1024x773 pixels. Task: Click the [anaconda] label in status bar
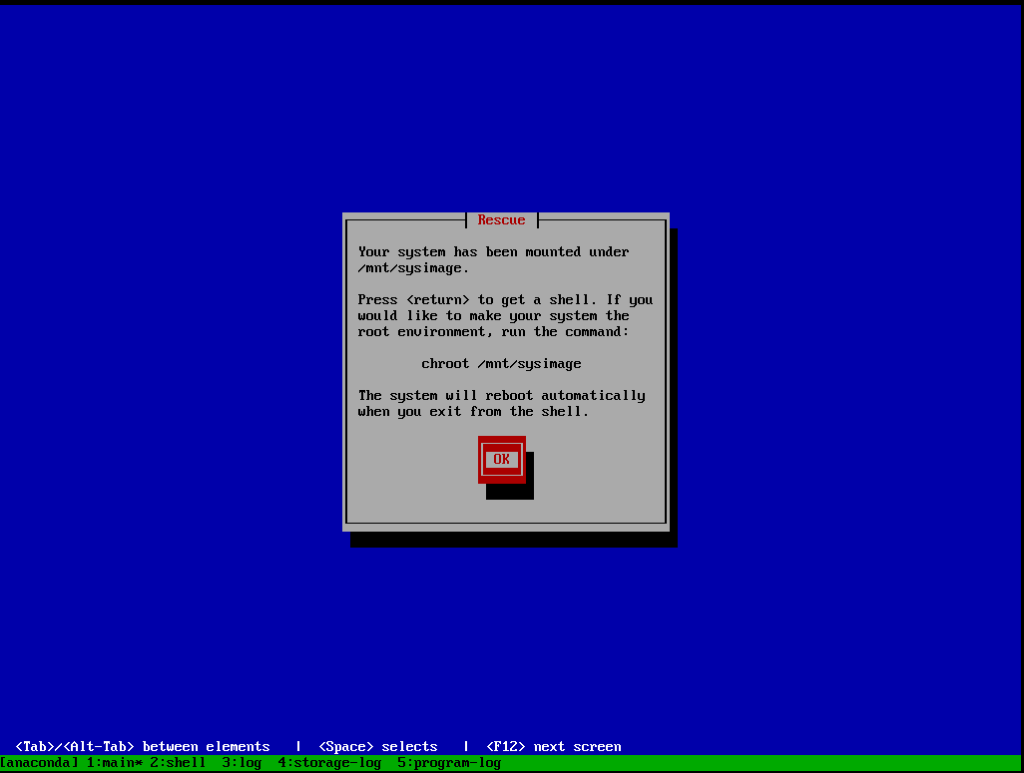[x=37, y=761]
